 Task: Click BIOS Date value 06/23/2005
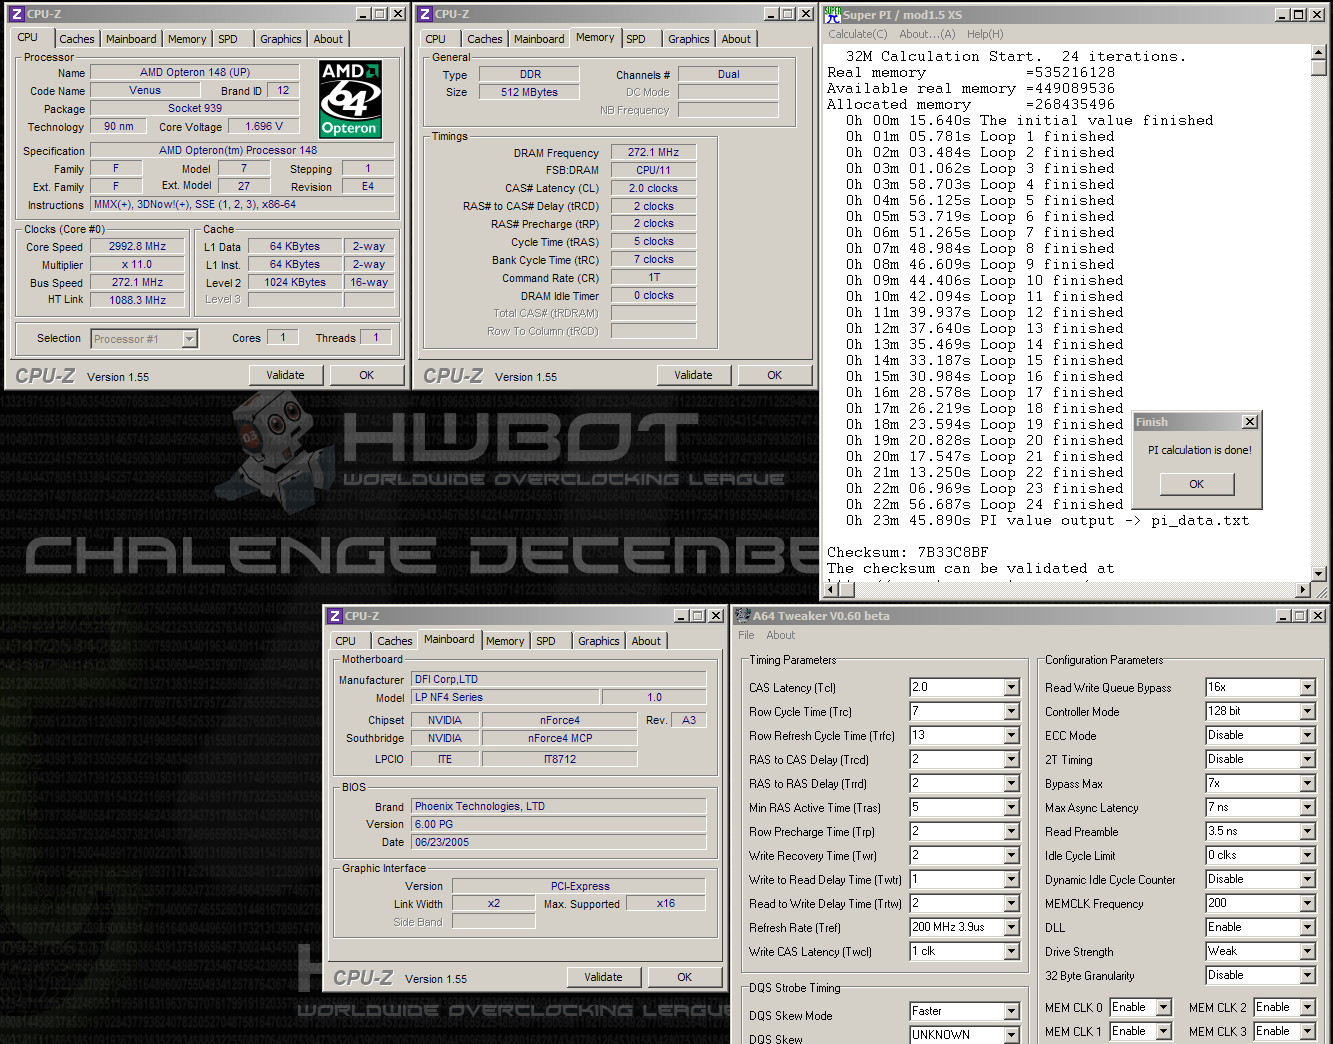coord(560,842)
